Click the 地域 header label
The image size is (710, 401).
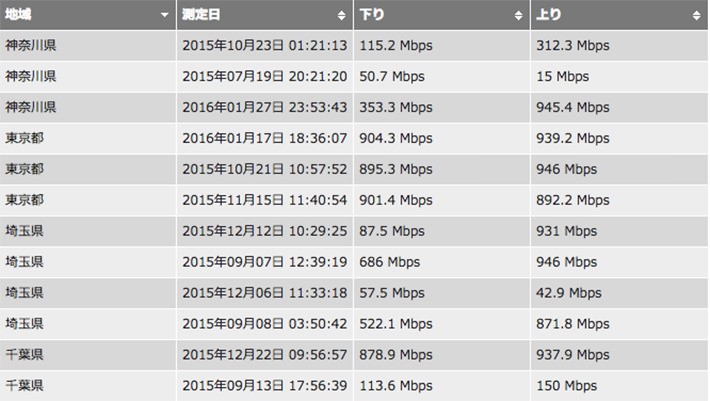click(18, 16)
